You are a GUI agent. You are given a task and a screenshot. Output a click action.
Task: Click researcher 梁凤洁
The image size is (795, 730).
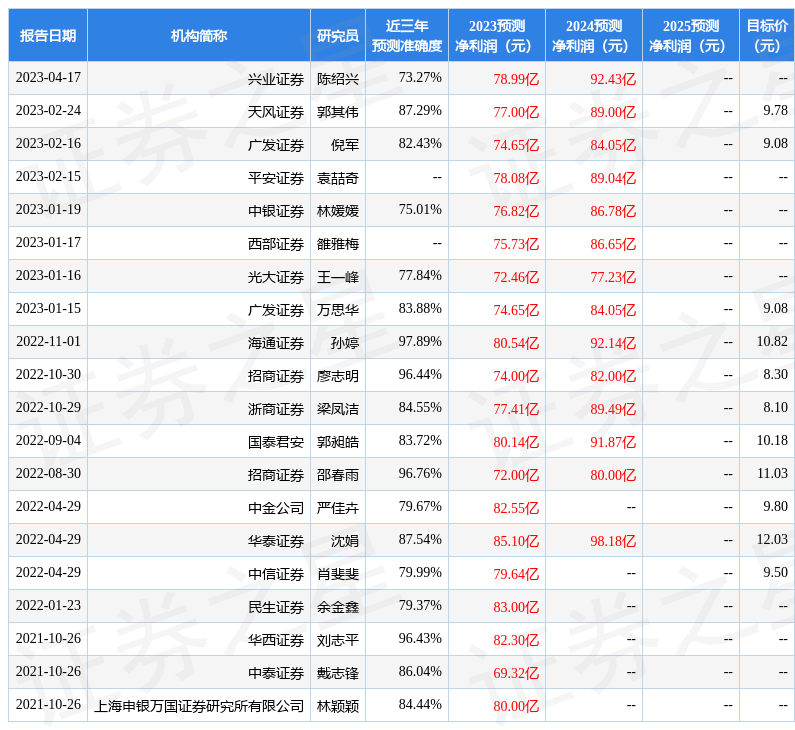click(x=338, y=409)
